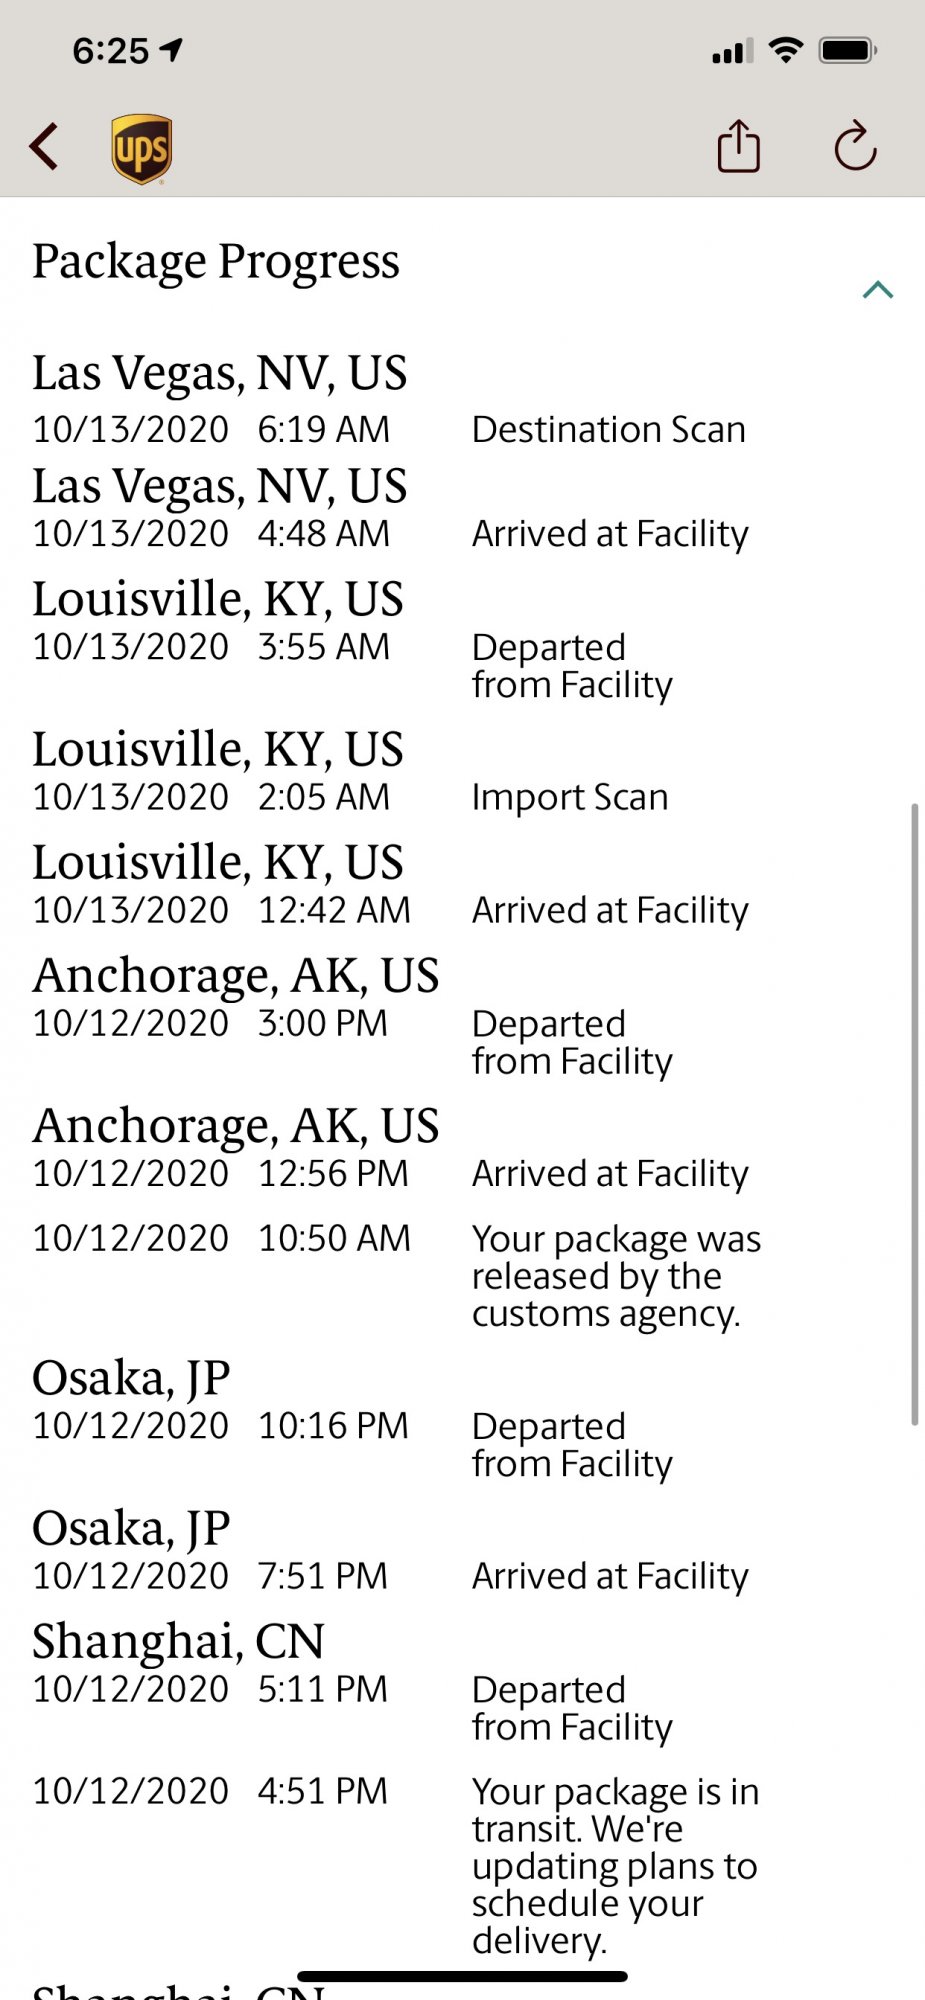Select the Package Progress heading

[216, 262]
